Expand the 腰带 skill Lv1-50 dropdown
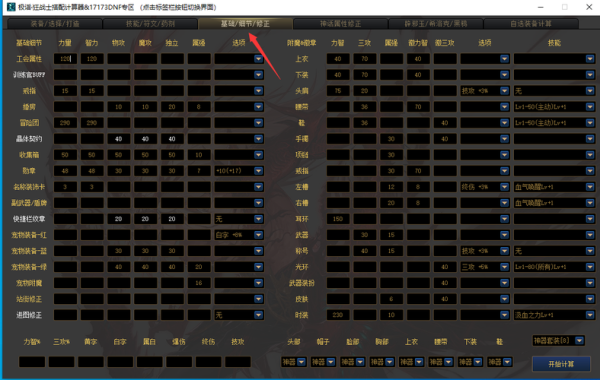The height and width of the screenshot is (380, 600). click(x=554, y=107)
